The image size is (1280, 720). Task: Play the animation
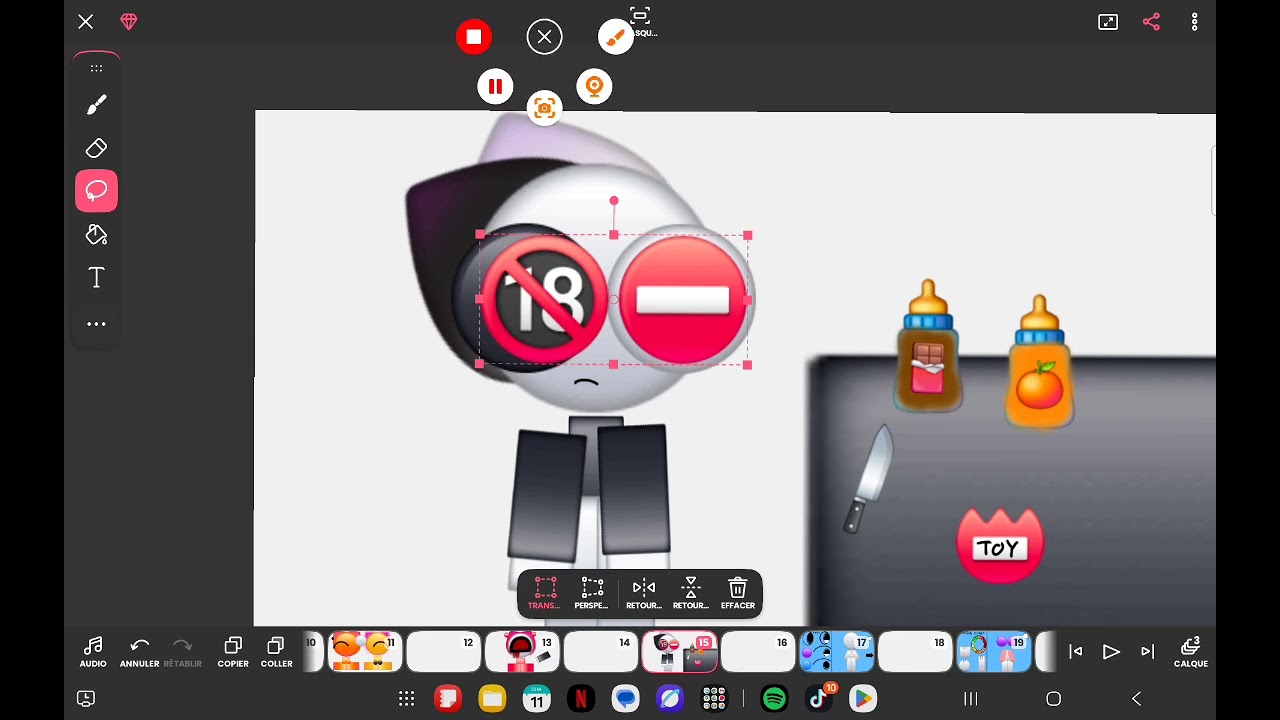(1111, 652)
